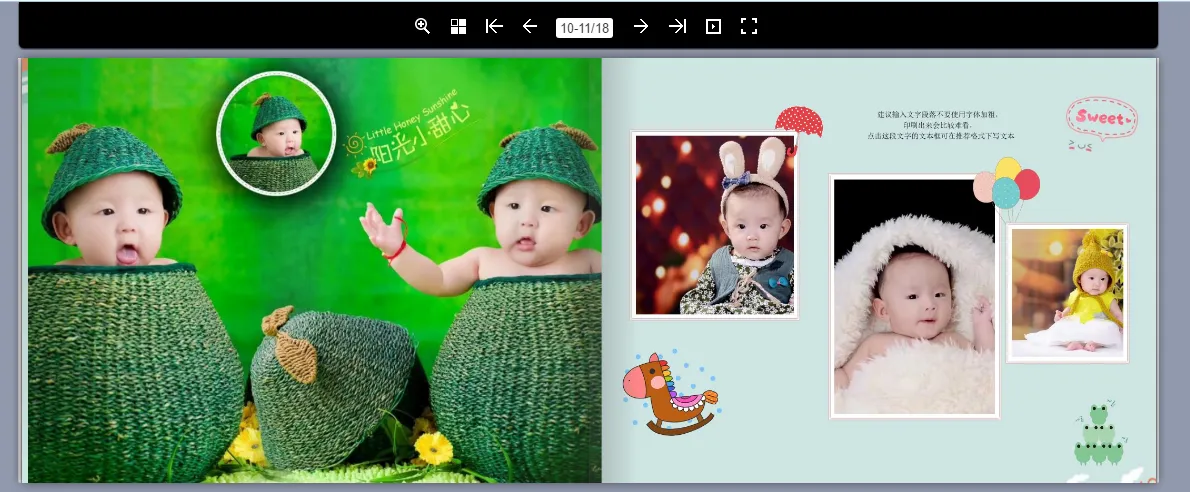
Task: Jump to the last page
Action: (677, 27)
